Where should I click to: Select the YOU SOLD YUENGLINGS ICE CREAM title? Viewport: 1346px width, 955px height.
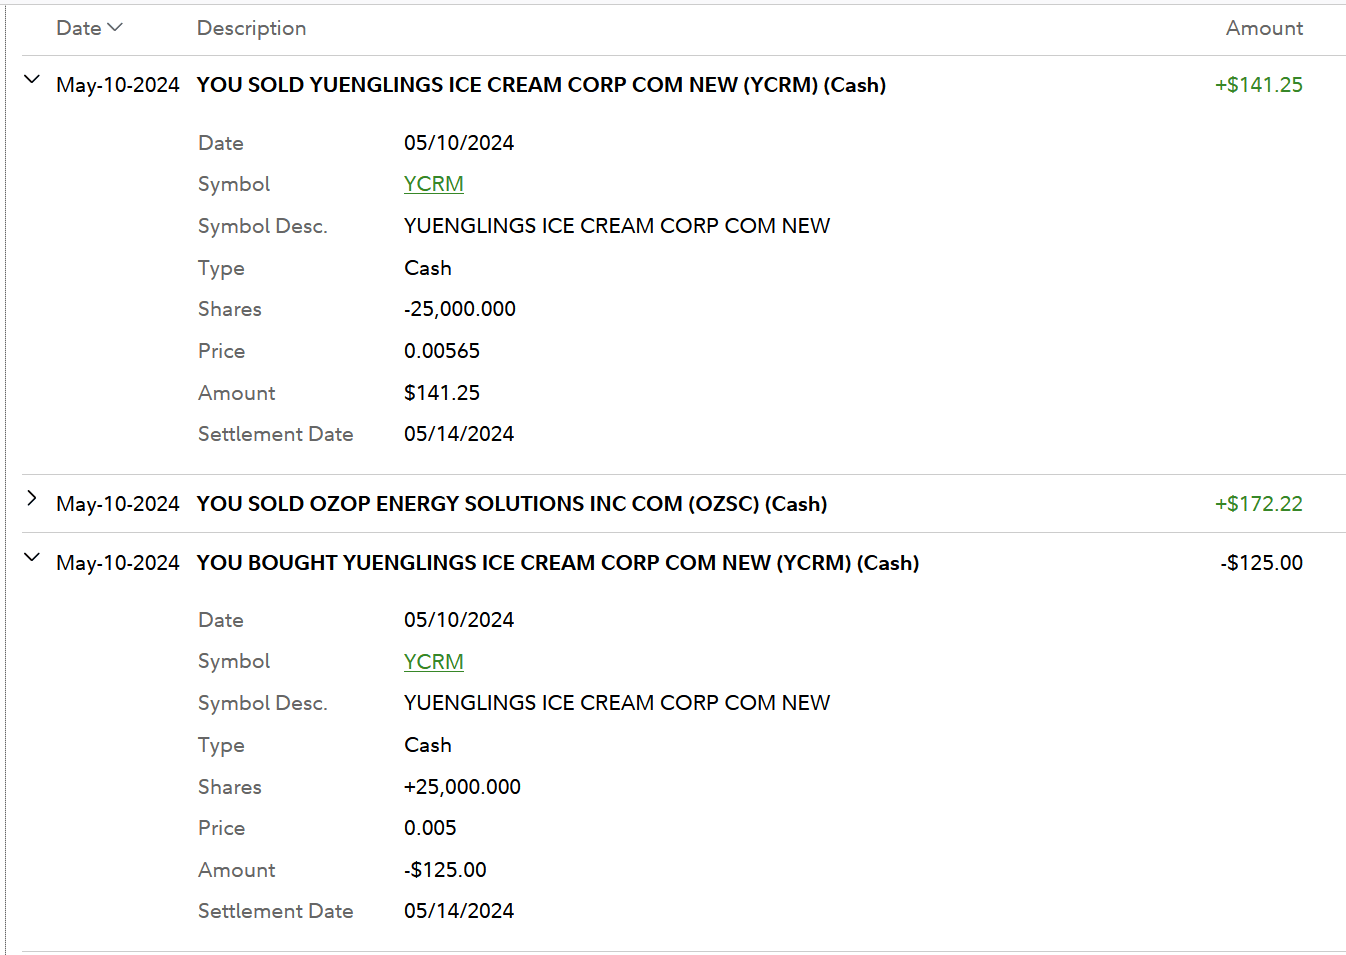(540, 85)
